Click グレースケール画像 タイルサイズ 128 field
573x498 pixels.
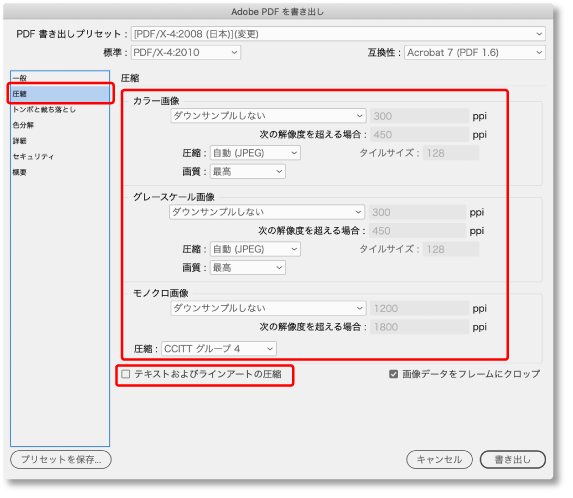(x=451, y=249)
